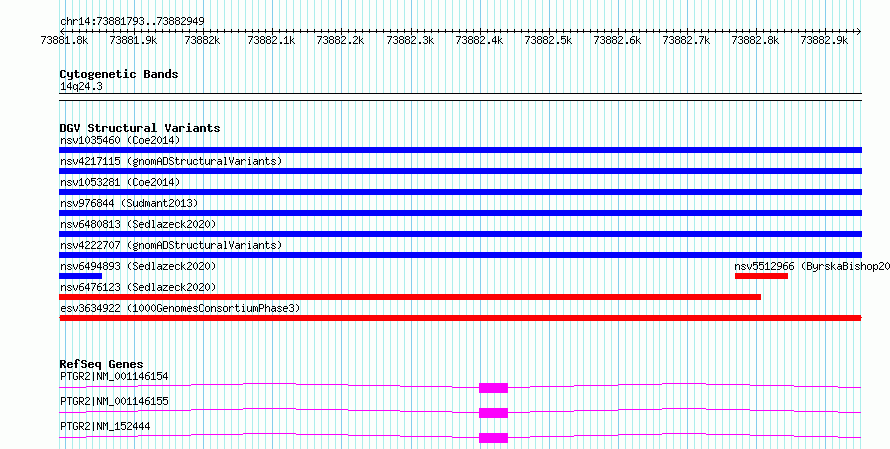Select the Cytogenetic Bands track title
Viewport: 890px width, 449px height.
click(x=119, y=74)
